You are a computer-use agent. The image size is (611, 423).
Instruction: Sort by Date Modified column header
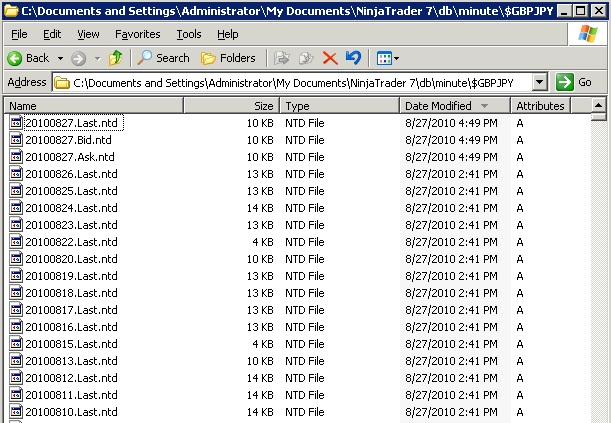pyautogui.click(x=455, y=106)
